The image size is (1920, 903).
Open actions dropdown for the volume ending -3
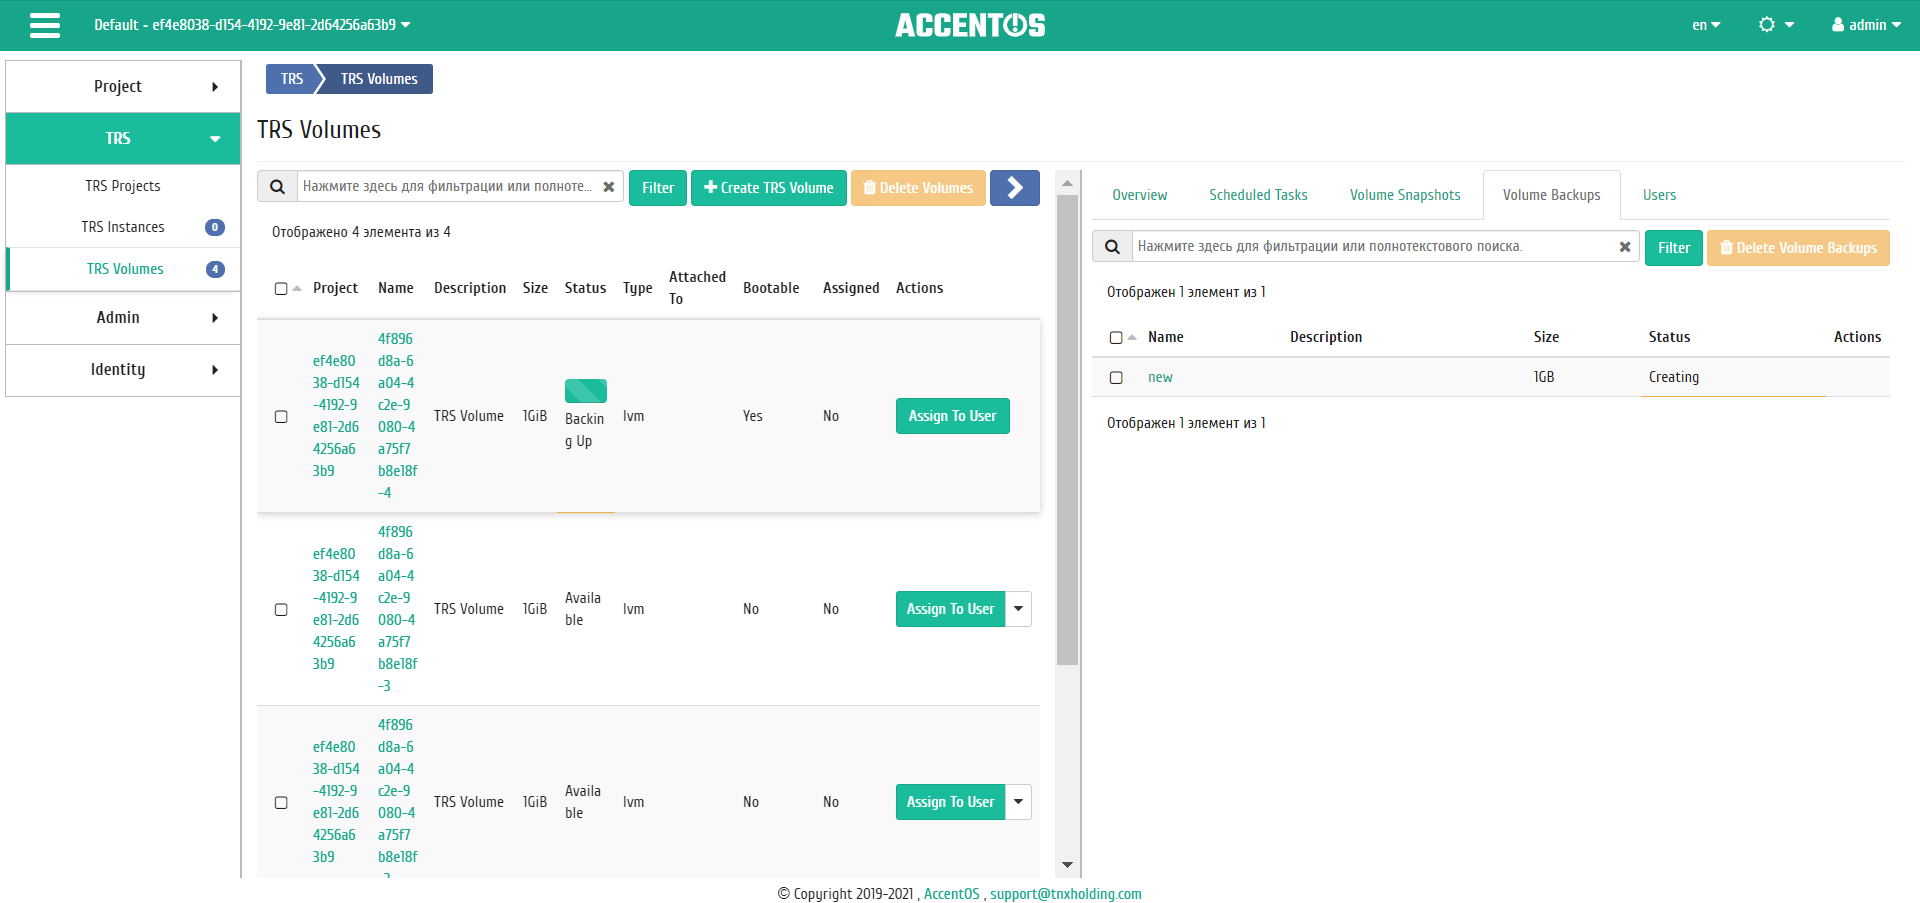pos(1018,609)
